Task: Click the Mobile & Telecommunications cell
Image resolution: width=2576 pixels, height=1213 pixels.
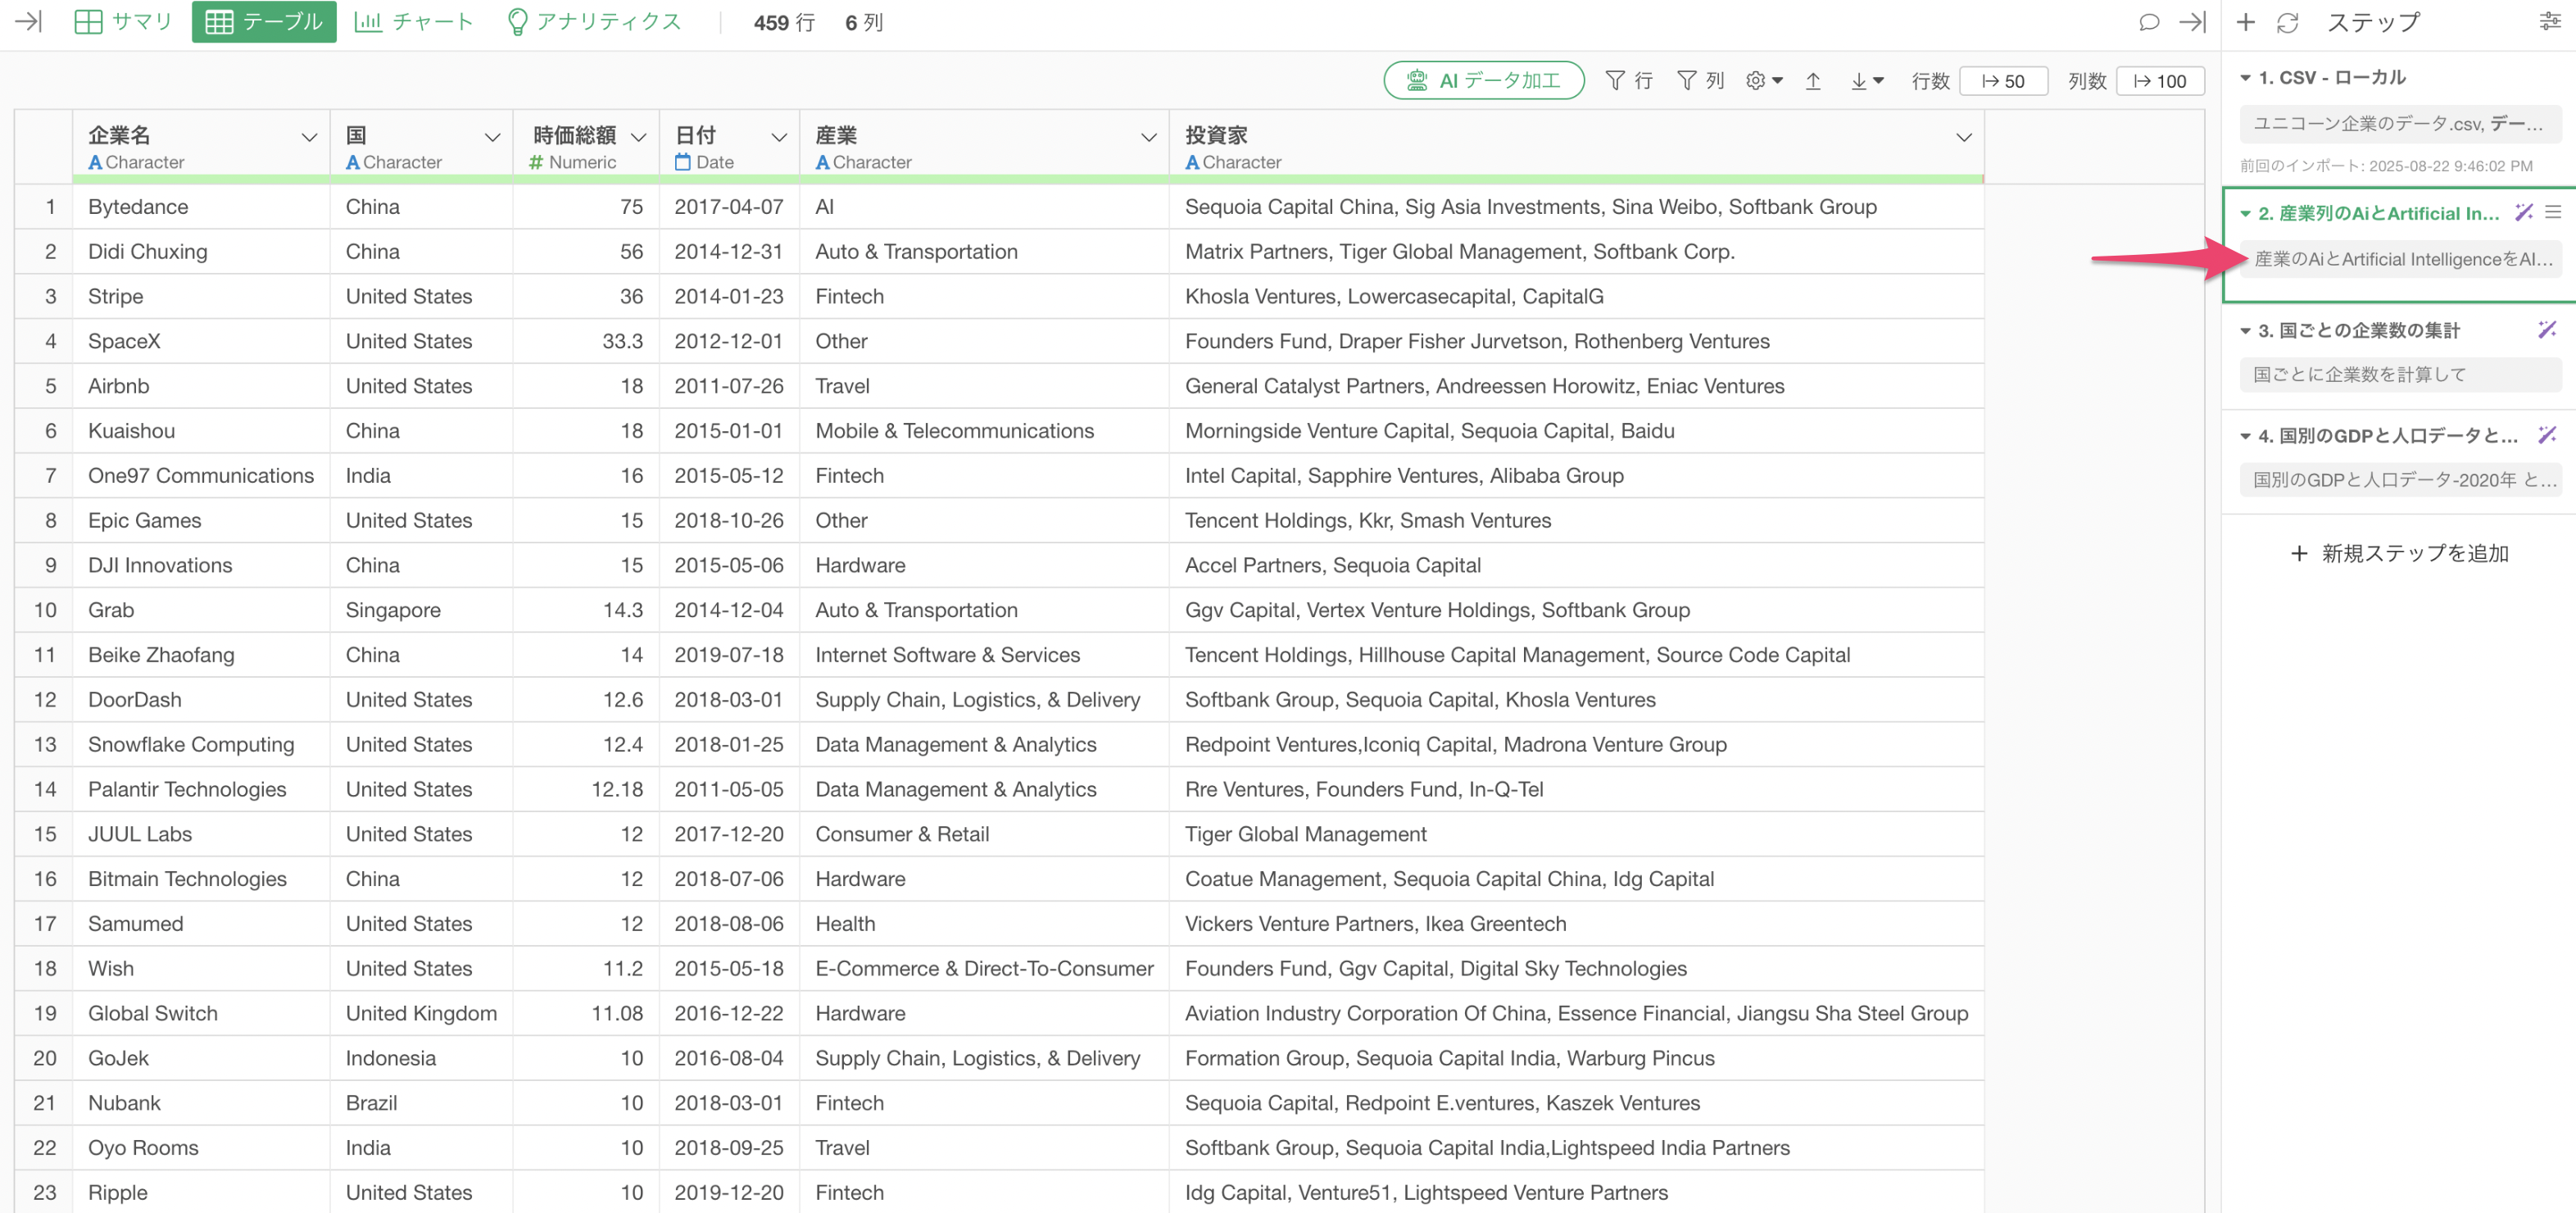Action: 984,431
